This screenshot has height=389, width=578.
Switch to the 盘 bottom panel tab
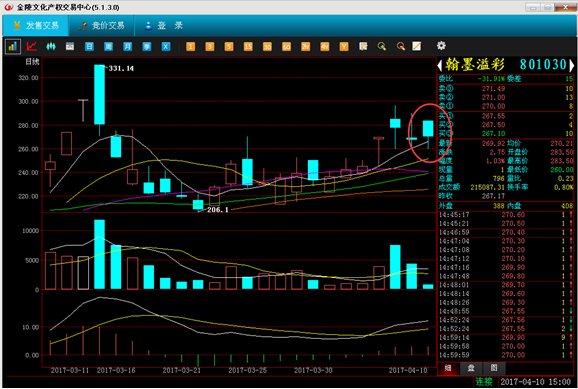click(x=471, y=368)
